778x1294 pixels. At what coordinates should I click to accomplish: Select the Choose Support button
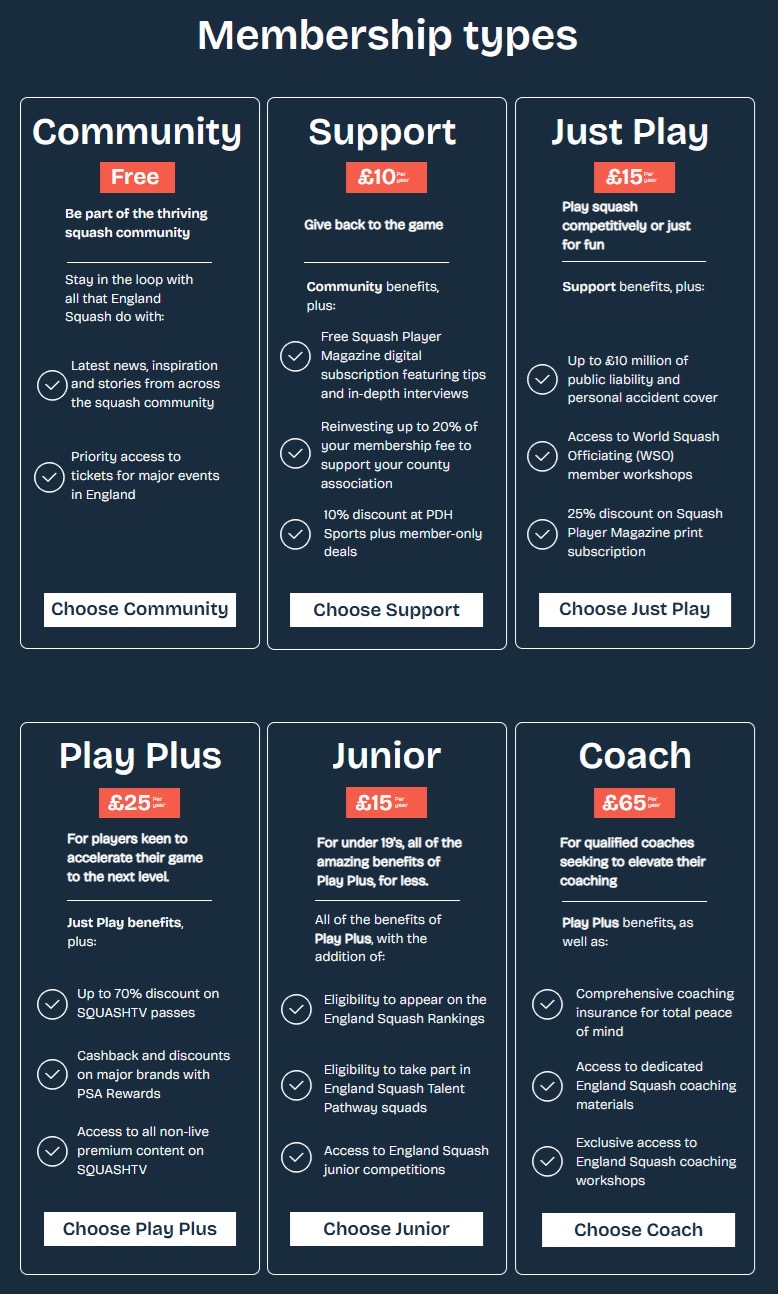pyautogui.click(x=386, y=610)
